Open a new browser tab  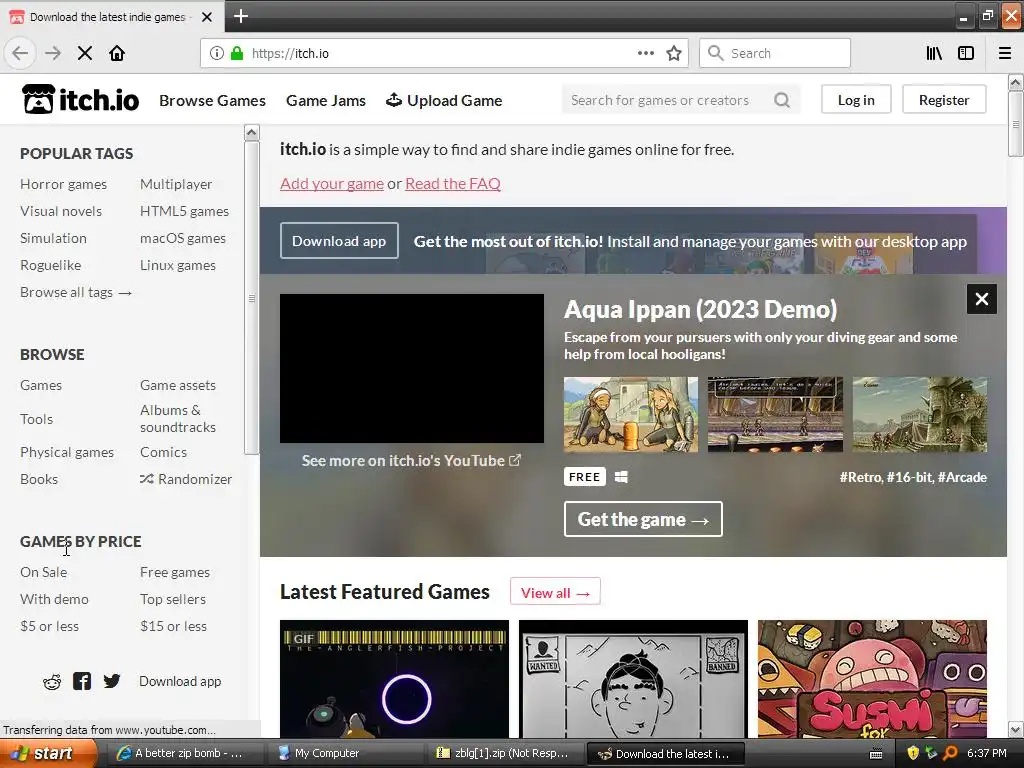pyautogui.click(x=241, y=16)
